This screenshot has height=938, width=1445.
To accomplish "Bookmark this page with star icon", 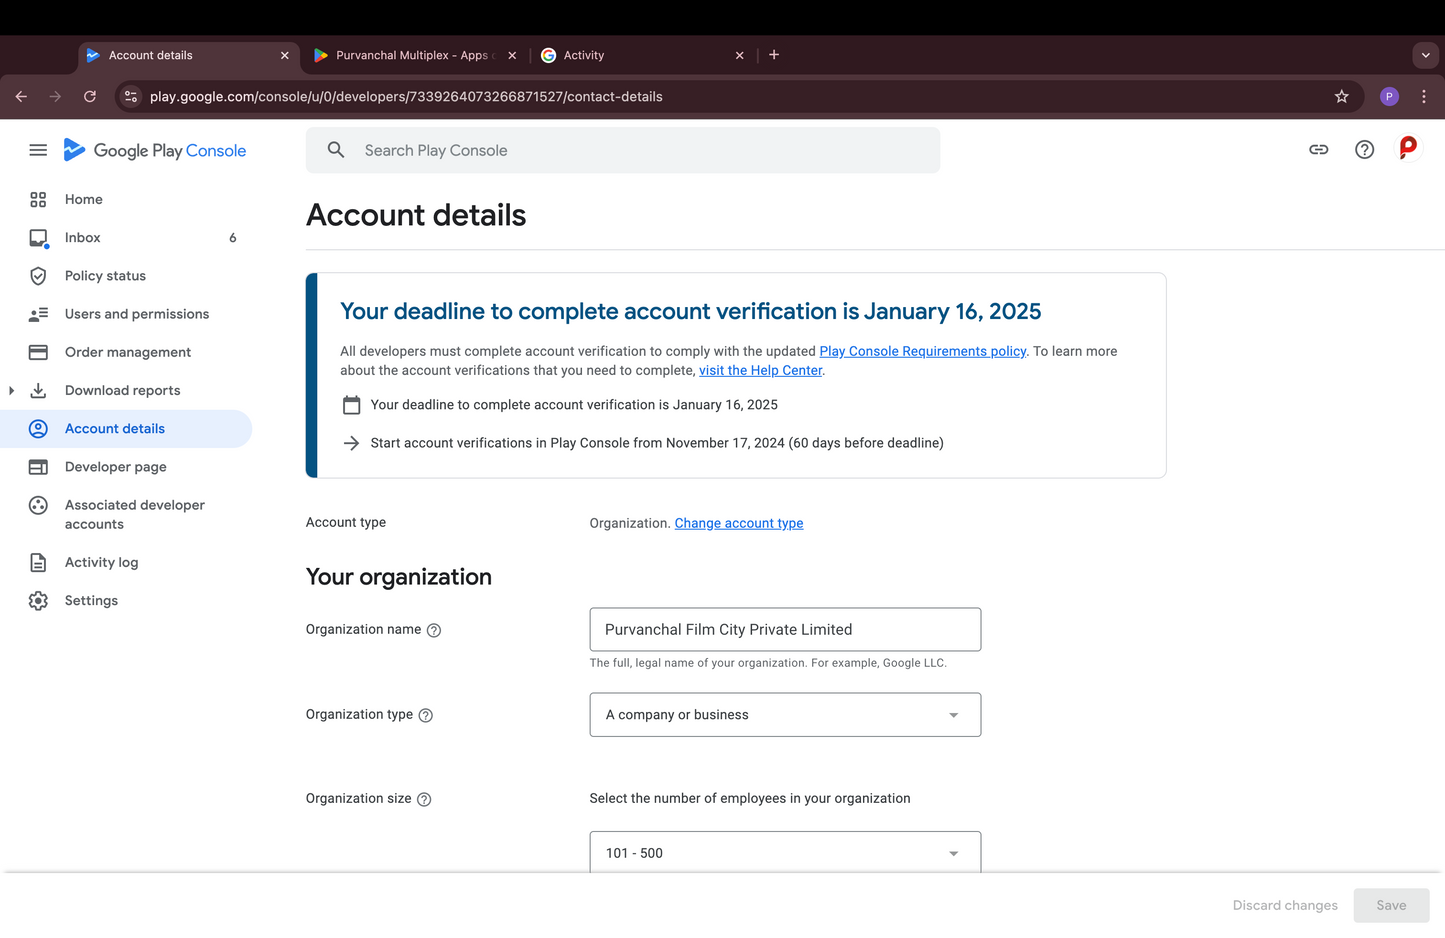I will point(1341,97).
